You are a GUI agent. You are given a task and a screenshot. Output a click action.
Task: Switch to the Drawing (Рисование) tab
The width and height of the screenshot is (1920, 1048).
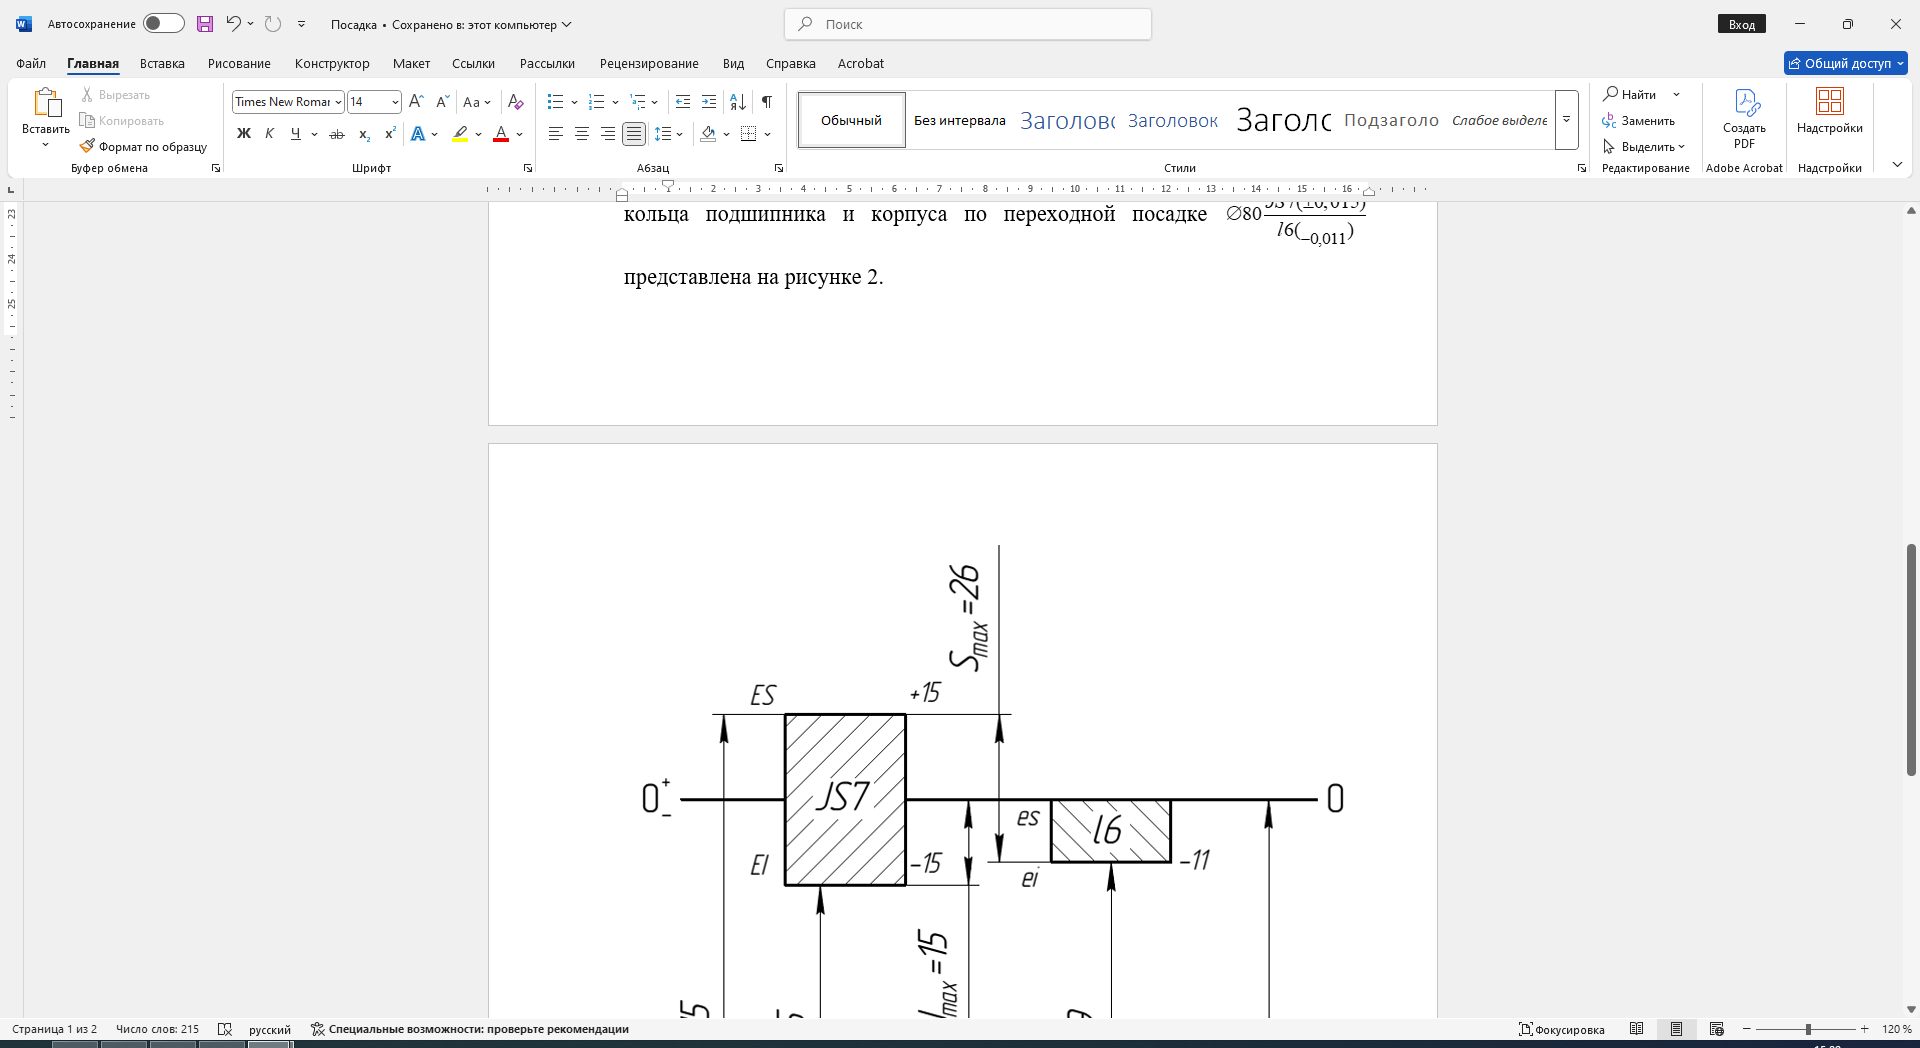click(x=239, y=63)
